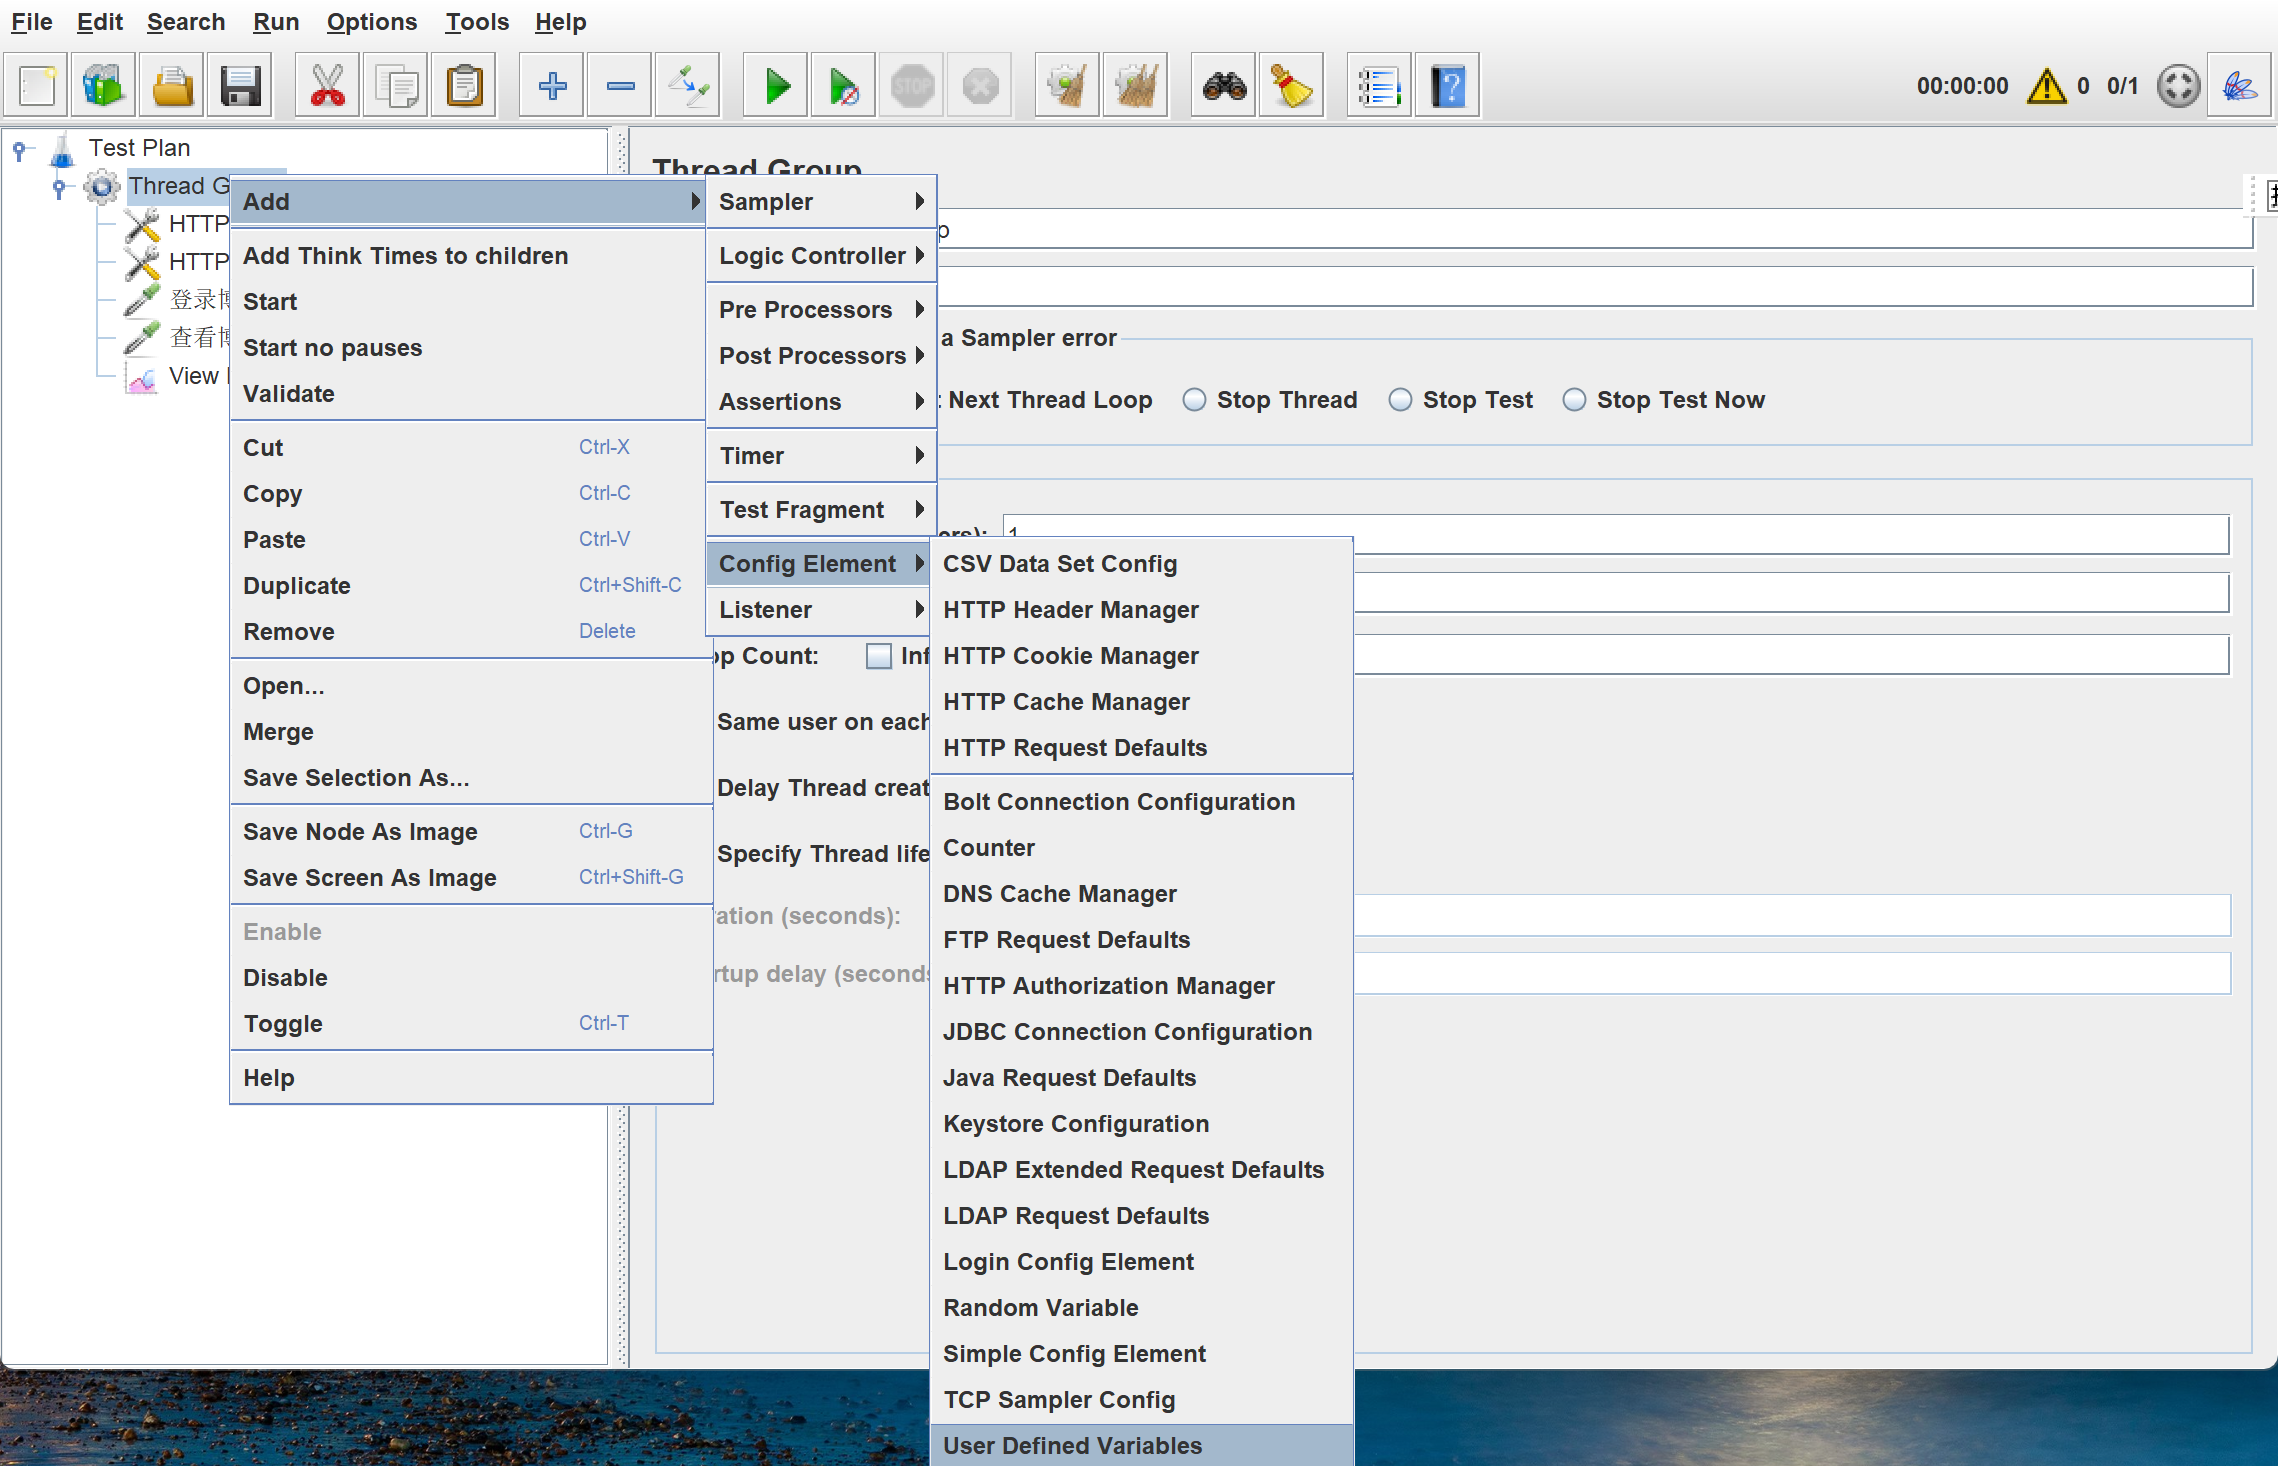Click the binoculars Search icon

coord(1224,87)
